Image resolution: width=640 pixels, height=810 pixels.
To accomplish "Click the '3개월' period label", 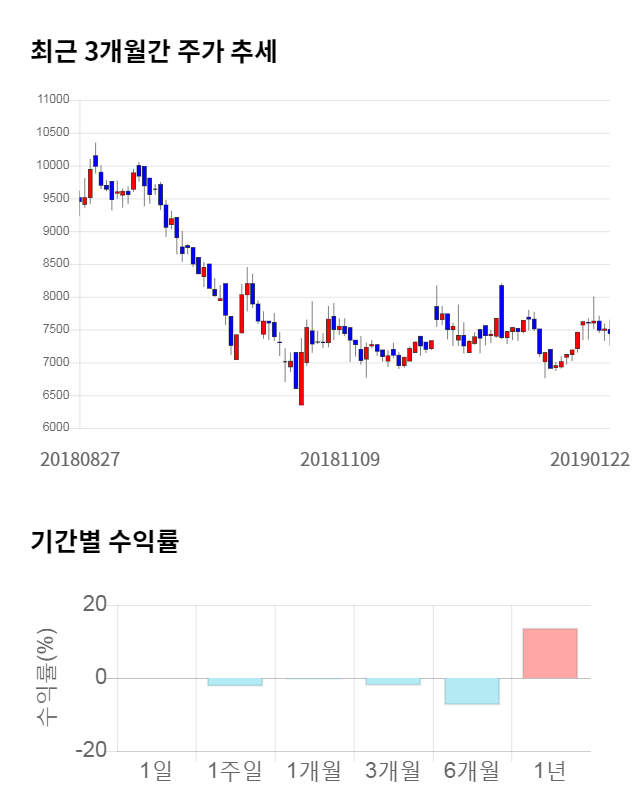I will click(392, 770).
